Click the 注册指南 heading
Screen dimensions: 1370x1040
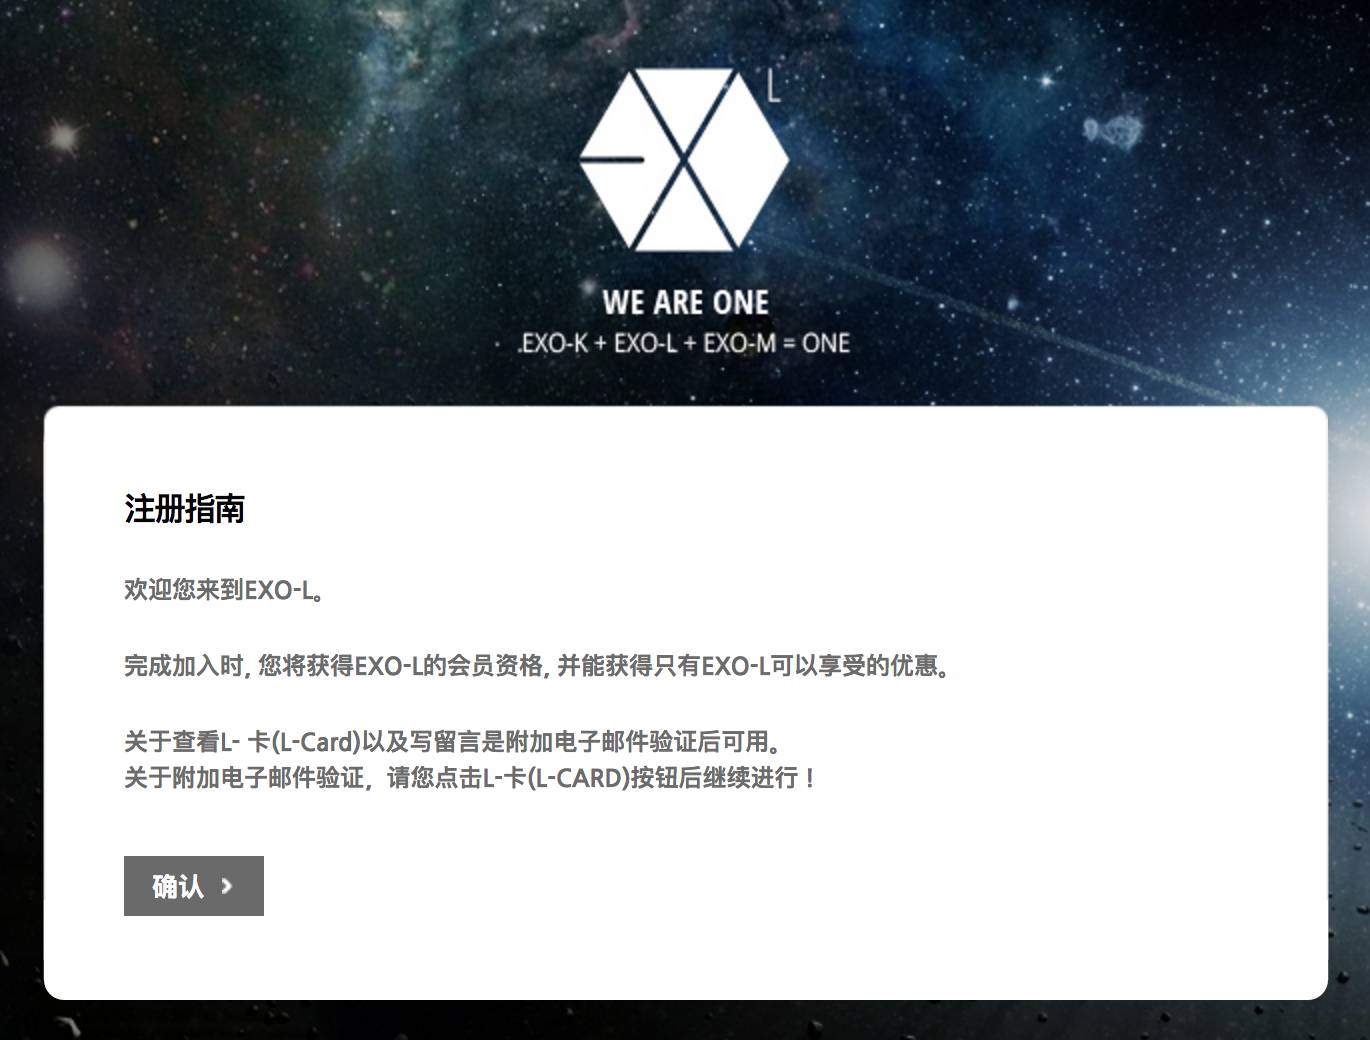185,509
